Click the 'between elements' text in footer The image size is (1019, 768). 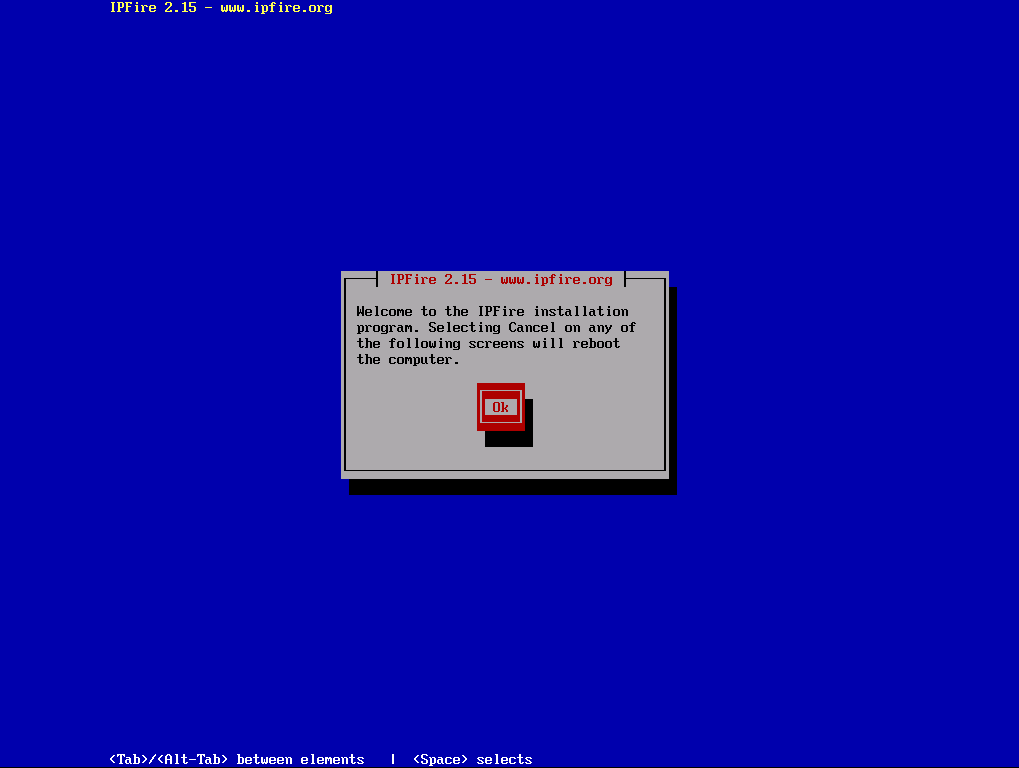[300, 760]
